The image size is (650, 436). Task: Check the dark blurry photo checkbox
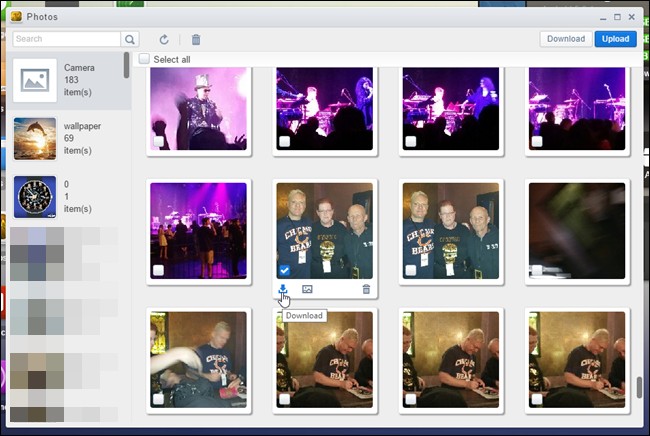[x=537, y=270]
